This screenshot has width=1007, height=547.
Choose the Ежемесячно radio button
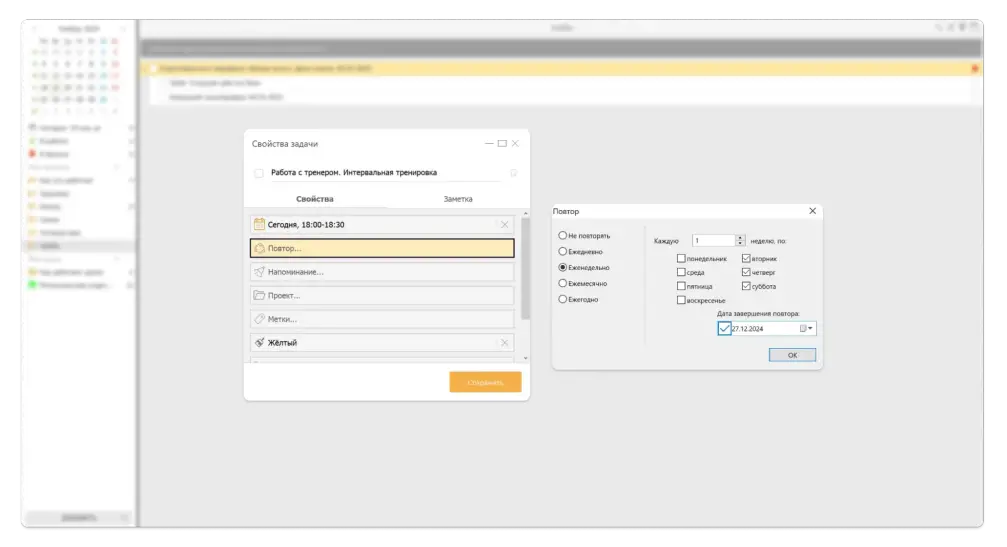(563, 283)
